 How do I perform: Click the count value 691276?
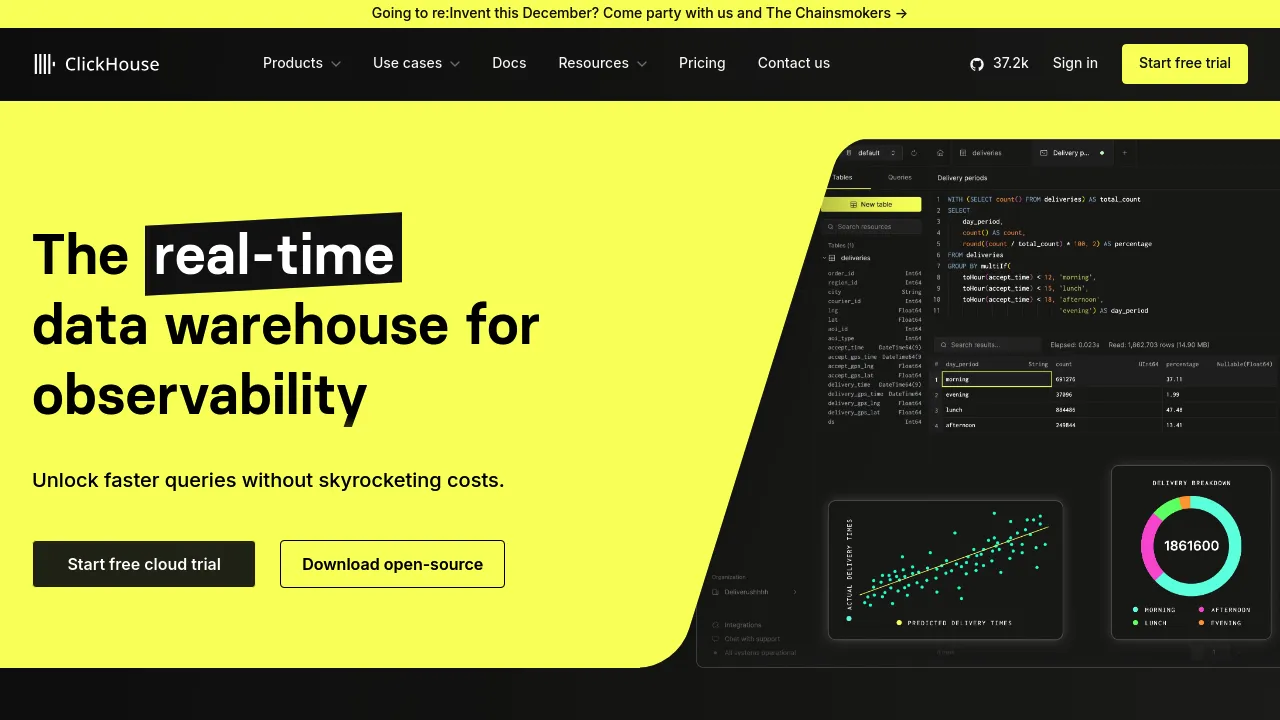pyautogui.click(x=1066, y=379)
